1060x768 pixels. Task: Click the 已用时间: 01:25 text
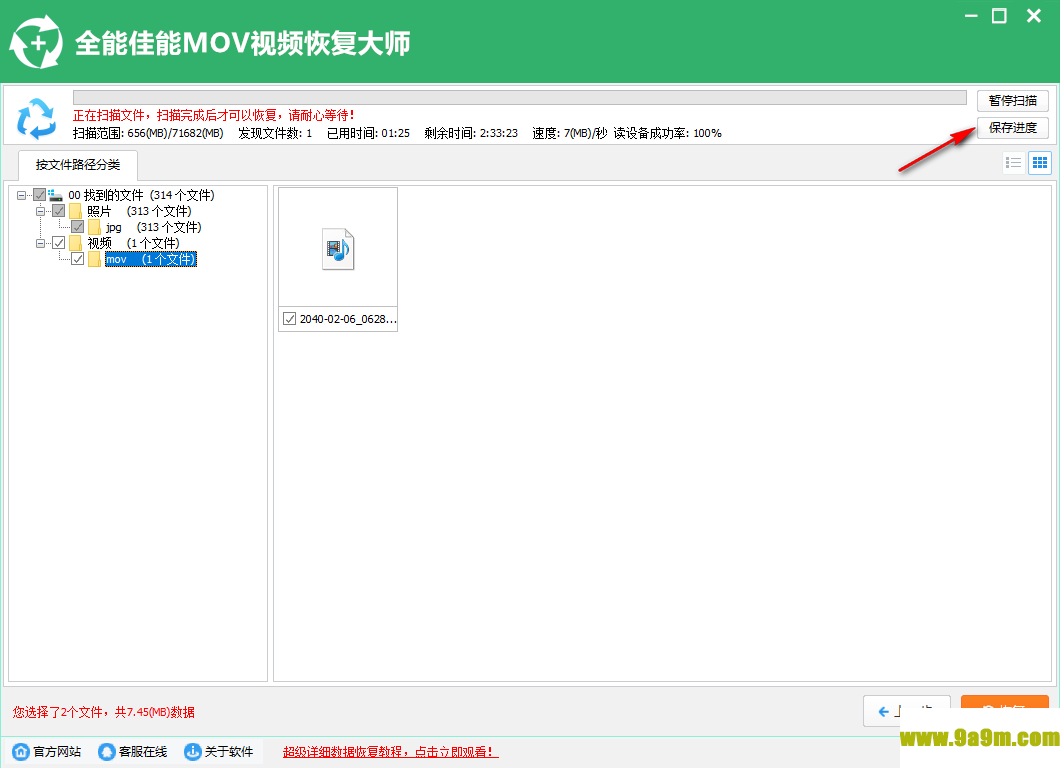coord(368,133)
